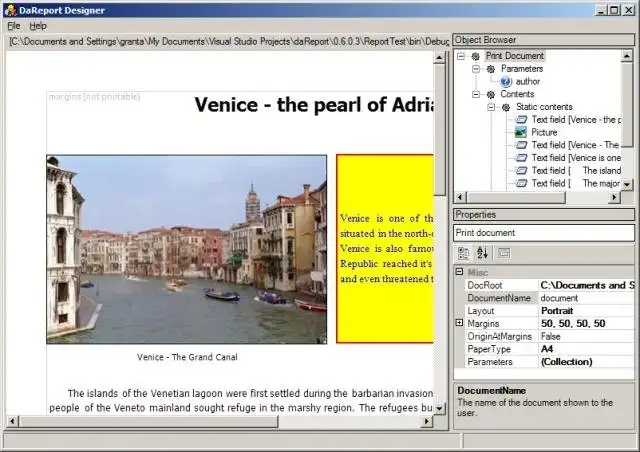Click icon of 'Venice is one' text field
This screenshot has height=452, width=640.
tap(521, 158)
